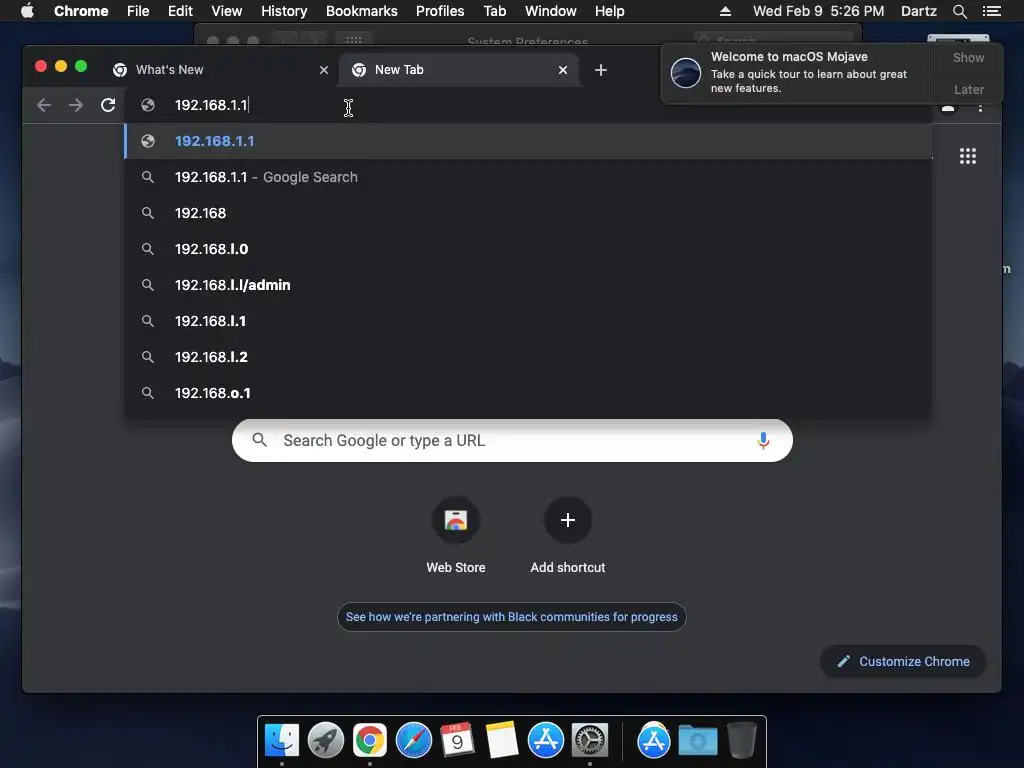
Task: Open Spotlight search in the menu bar
Action: tap(959, 11)
